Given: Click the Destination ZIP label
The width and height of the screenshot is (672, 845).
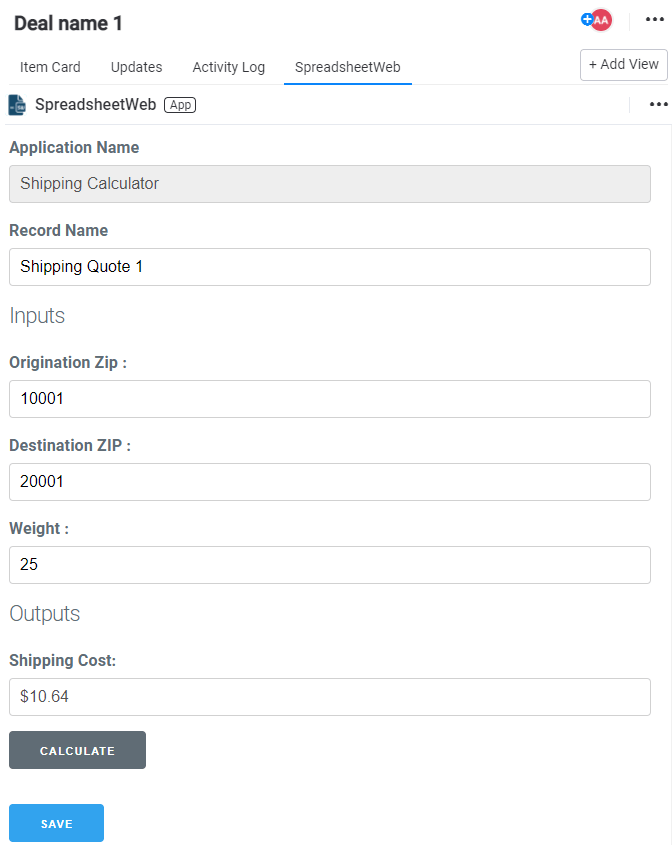Looking at the screenshot, I should click(x=70, y=445).
